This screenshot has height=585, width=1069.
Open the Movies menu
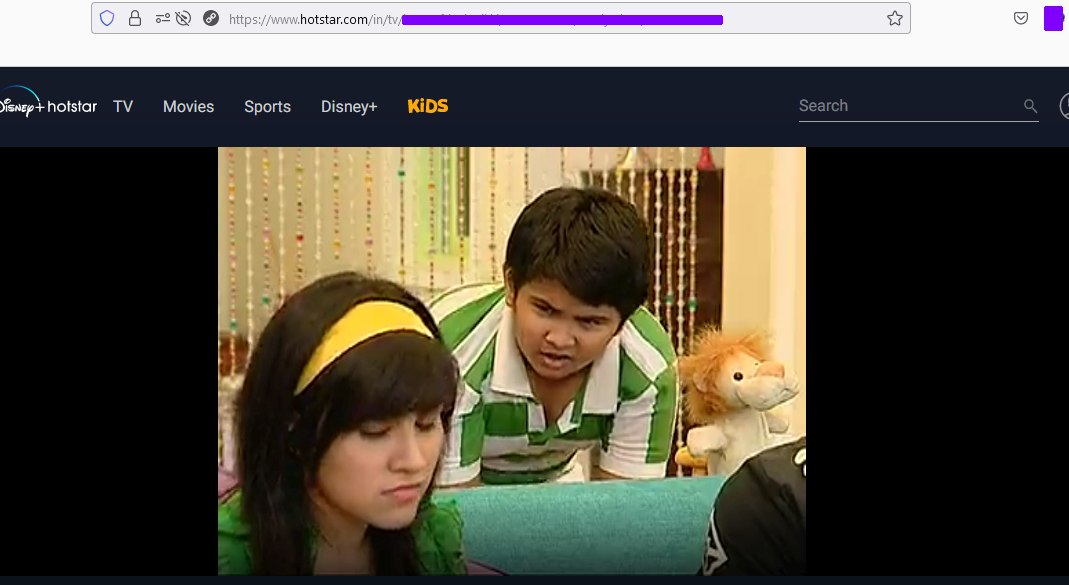click(188, 106)
